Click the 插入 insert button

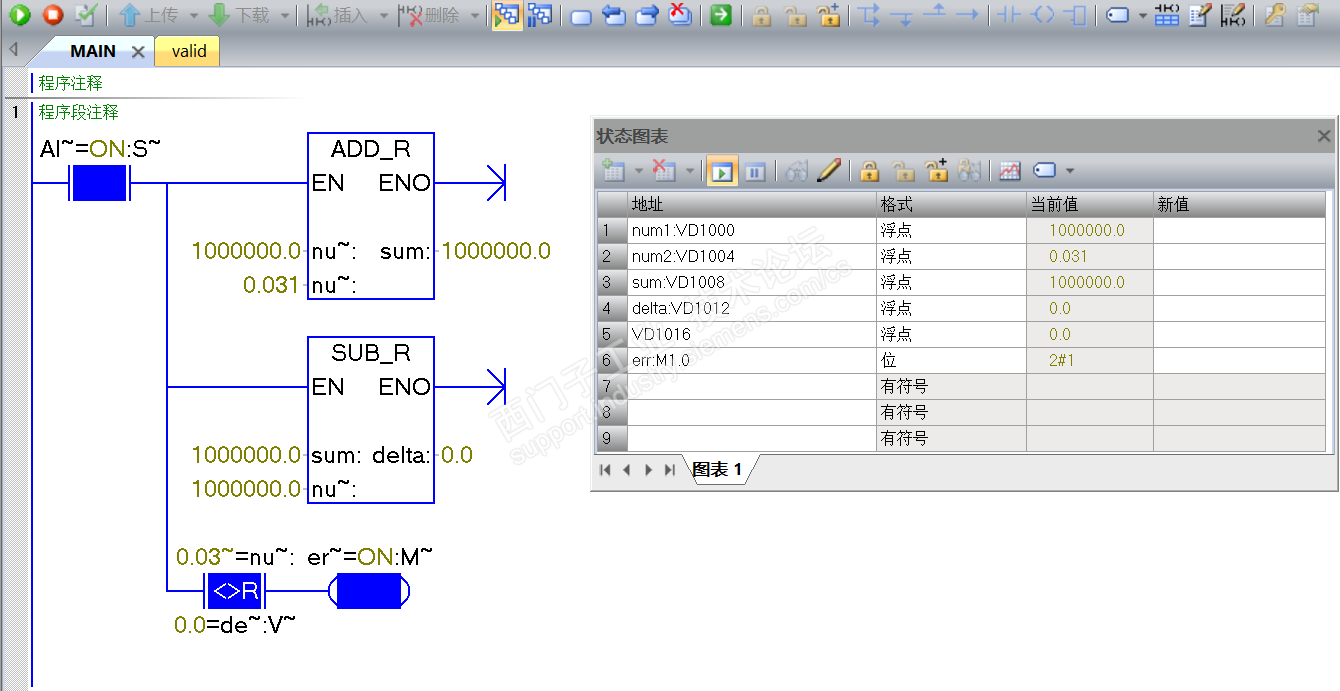[336, 15]
